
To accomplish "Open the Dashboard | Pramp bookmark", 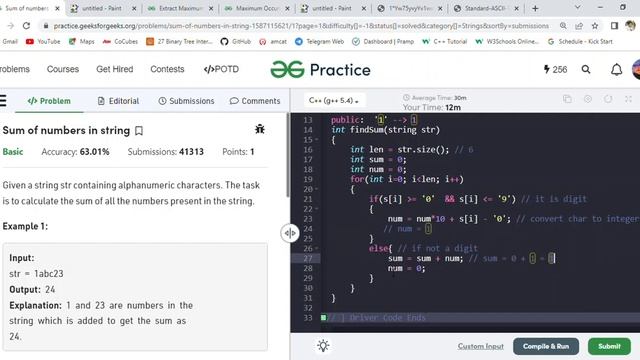I will 383,42.
